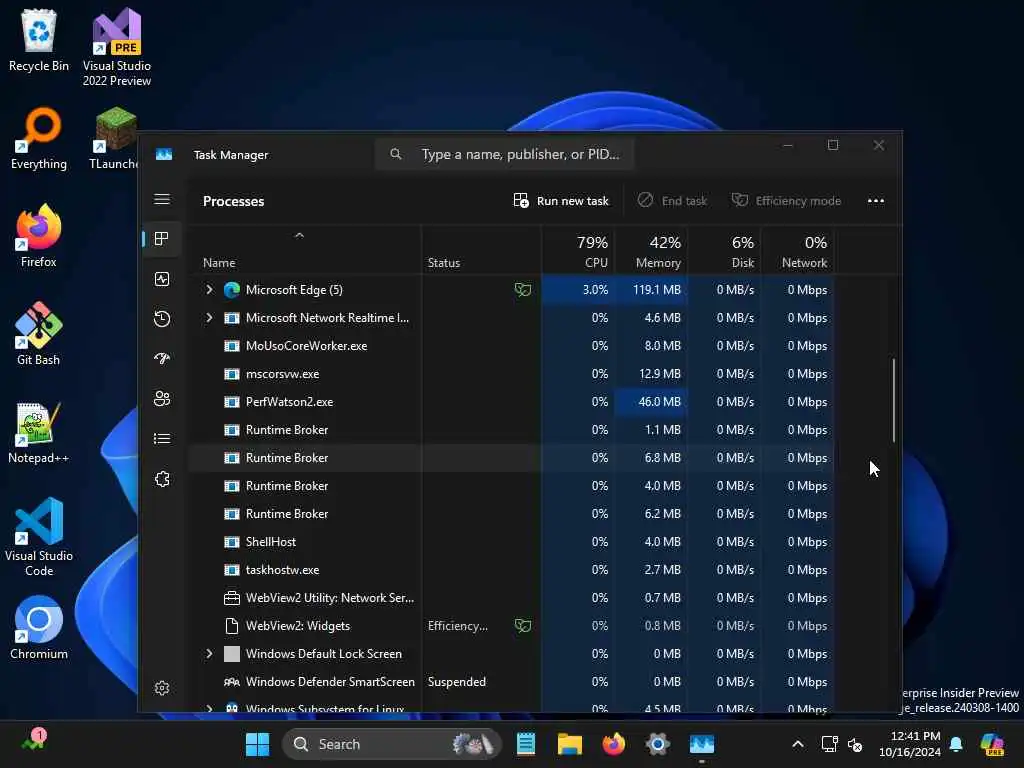The width and height of the screenshot is (1024, 768).
Task: Open Firefox from the taskbar
Action: pos(613,744)
